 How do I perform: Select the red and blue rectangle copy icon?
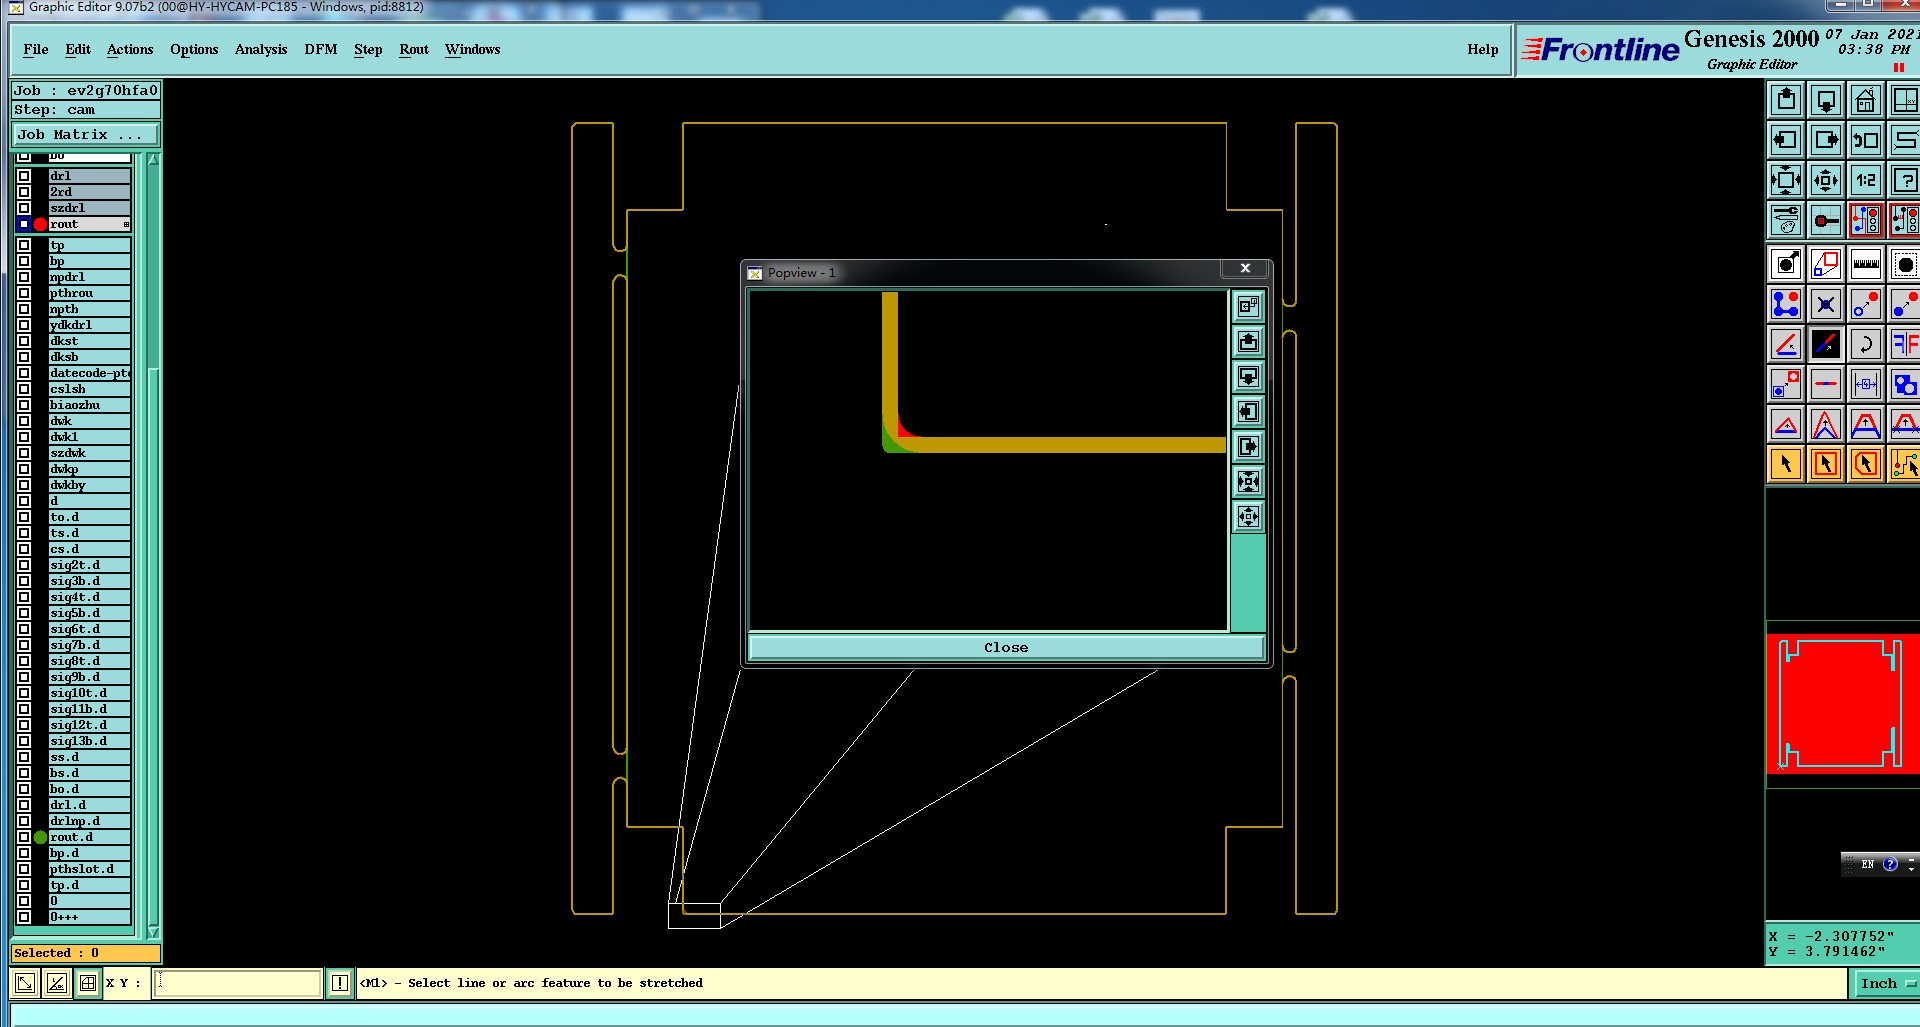[x=1826, y=264]
